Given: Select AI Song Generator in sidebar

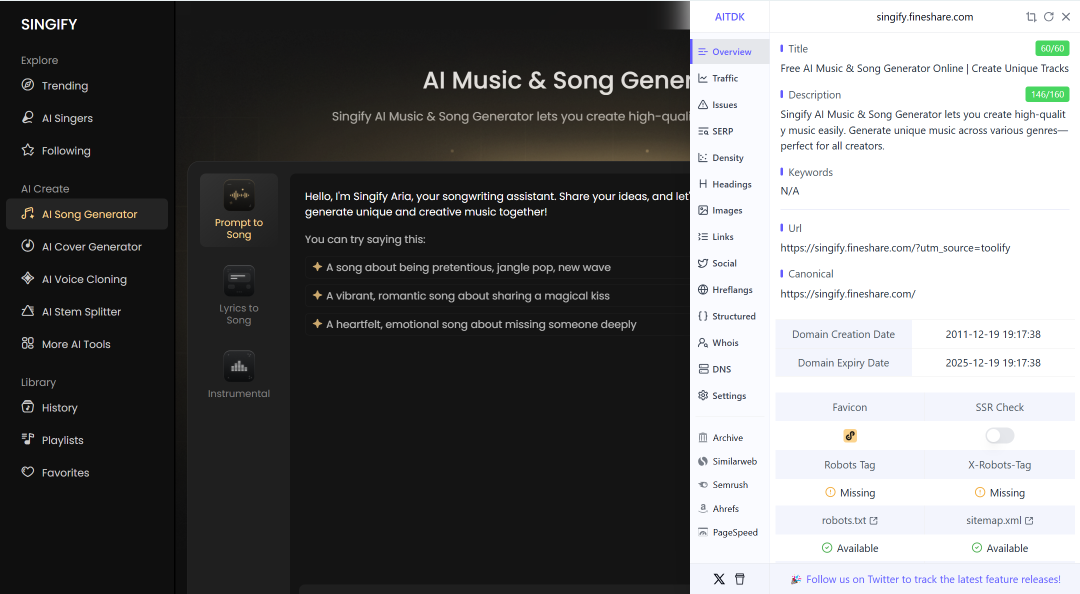Looking at the screenshot, I should [x=87, y=214].
